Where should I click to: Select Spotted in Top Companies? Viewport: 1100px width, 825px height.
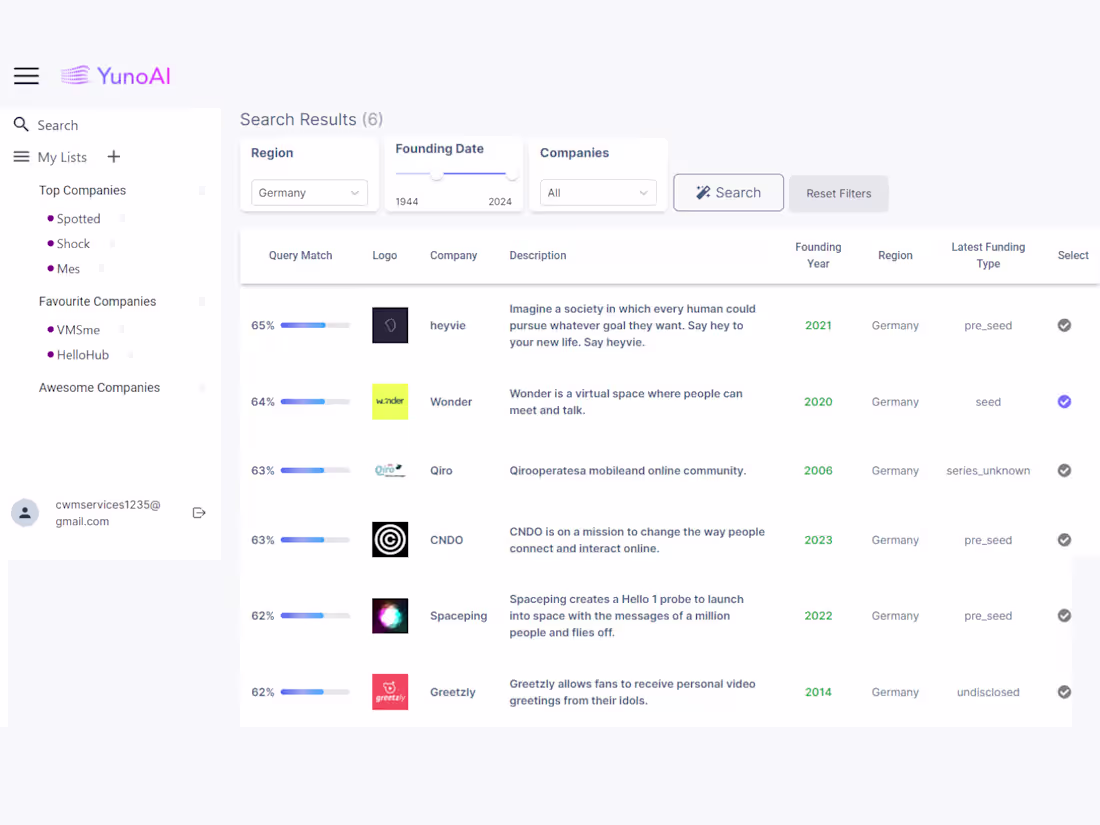click(x=78, y=219)
